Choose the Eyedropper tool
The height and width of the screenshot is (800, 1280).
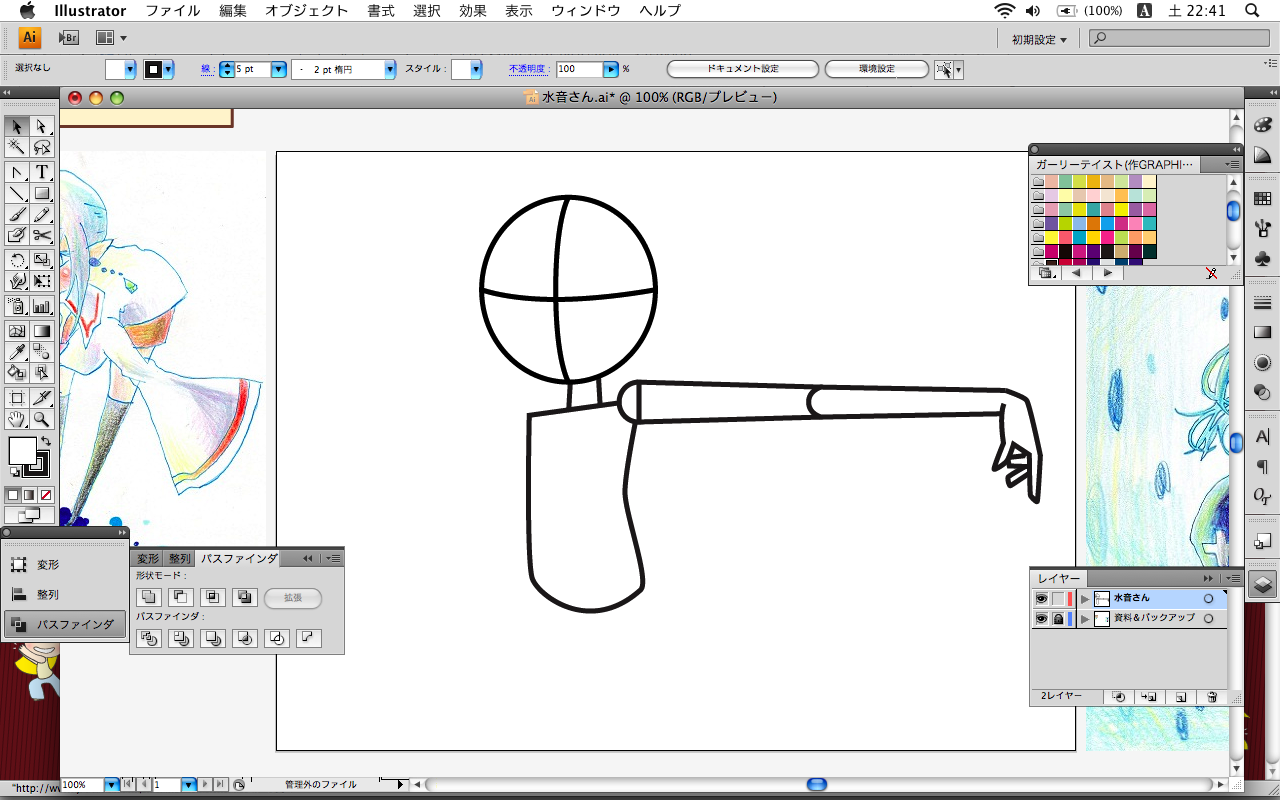pos(17,351)
